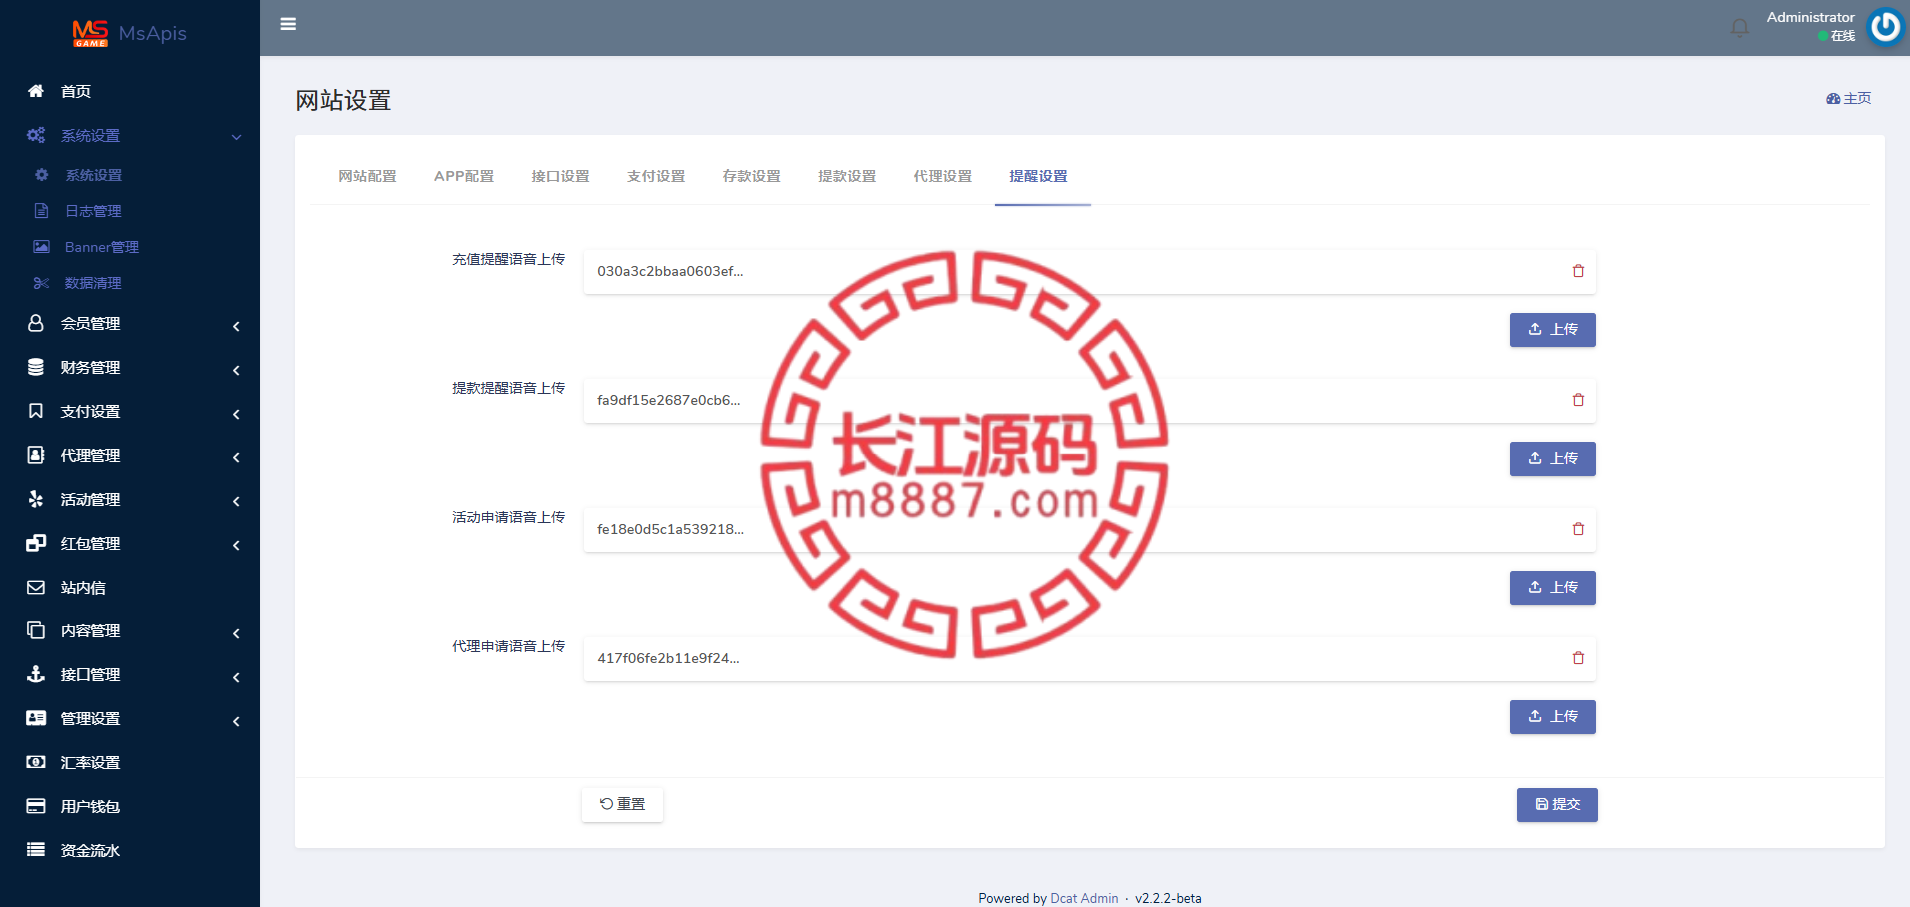Screen dimensions: 1910x907
Task: Delete the 提款提醒语音 file with trash icon
Action: [1578, 400]
